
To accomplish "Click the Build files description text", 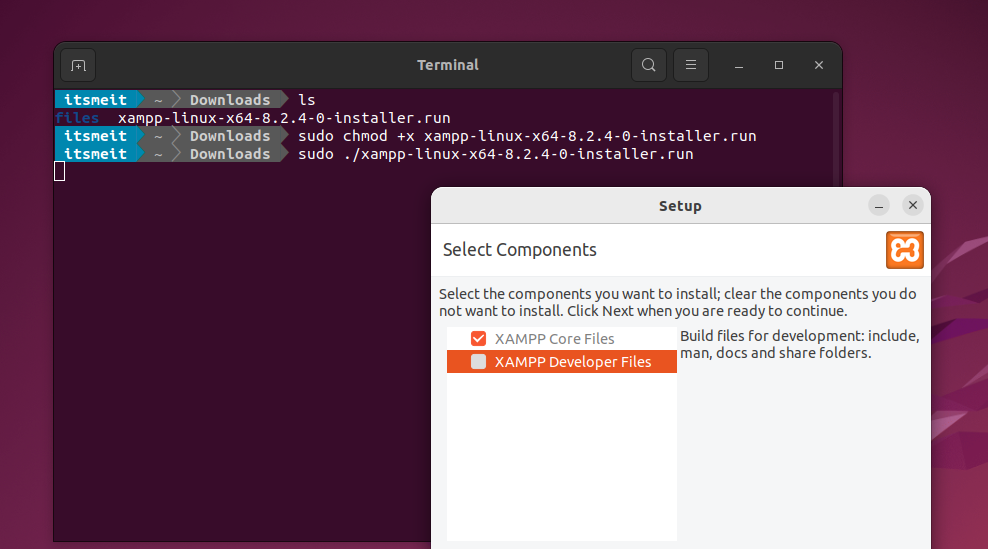I will click(x=798, y=344).
